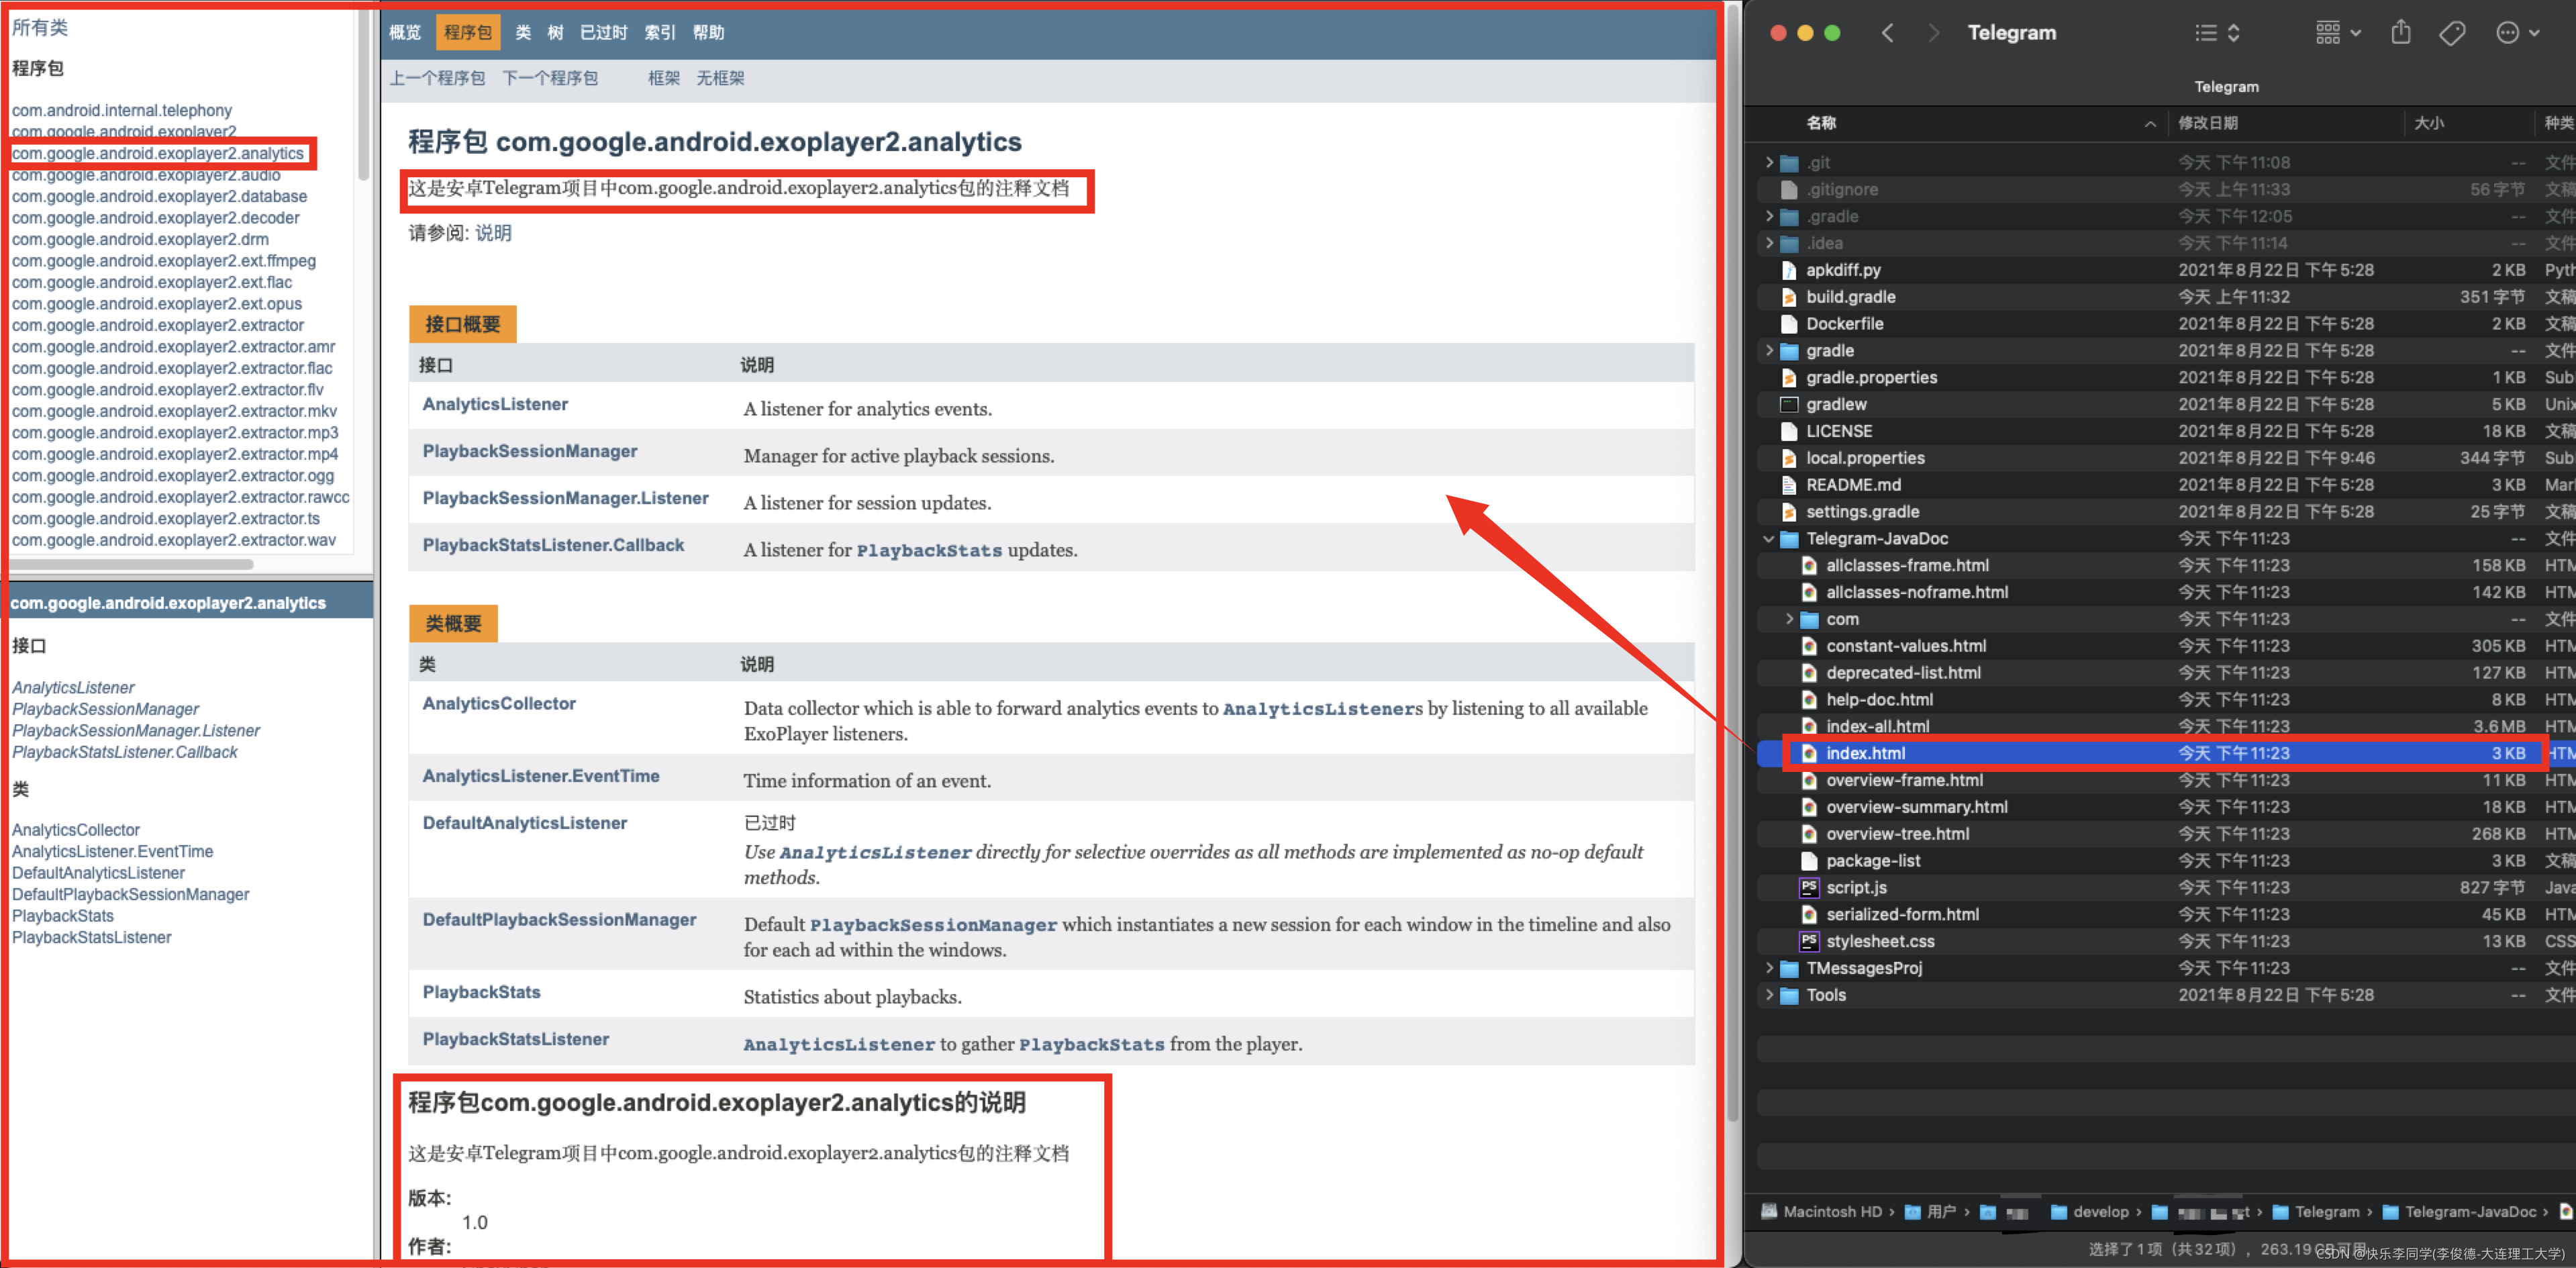Open the 概览 tab in JavaDoc navbar
Viewport: 2576px width, 1268px height.
pyautogui.click(x=405, y=33)
